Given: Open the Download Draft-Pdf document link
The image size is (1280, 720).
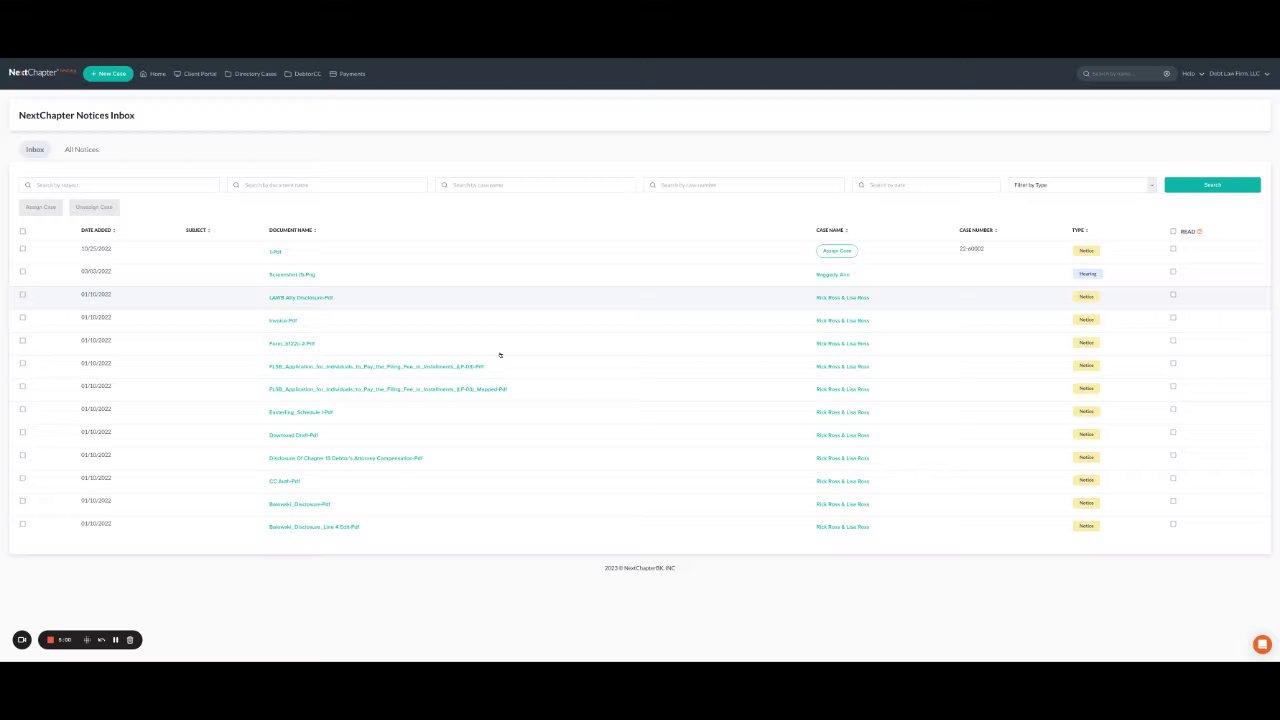Looking at the screenshot, I should [x=293, y=435].
